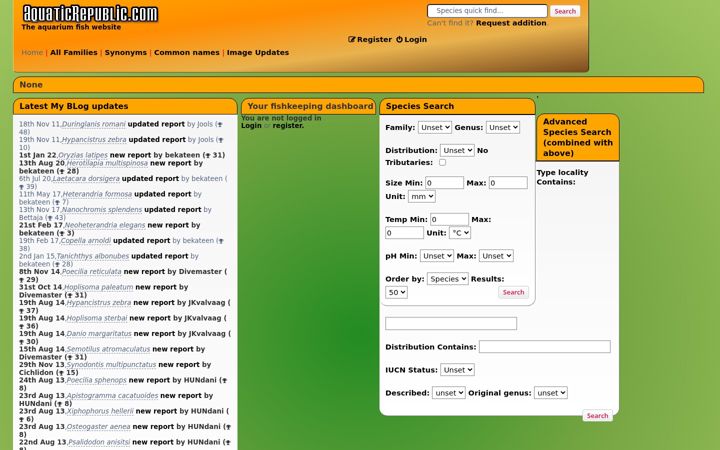The height and width of the screenshot is (450, 720).
Task: Open Tanichthys albonubes species link
Action: tap(93, 257)
